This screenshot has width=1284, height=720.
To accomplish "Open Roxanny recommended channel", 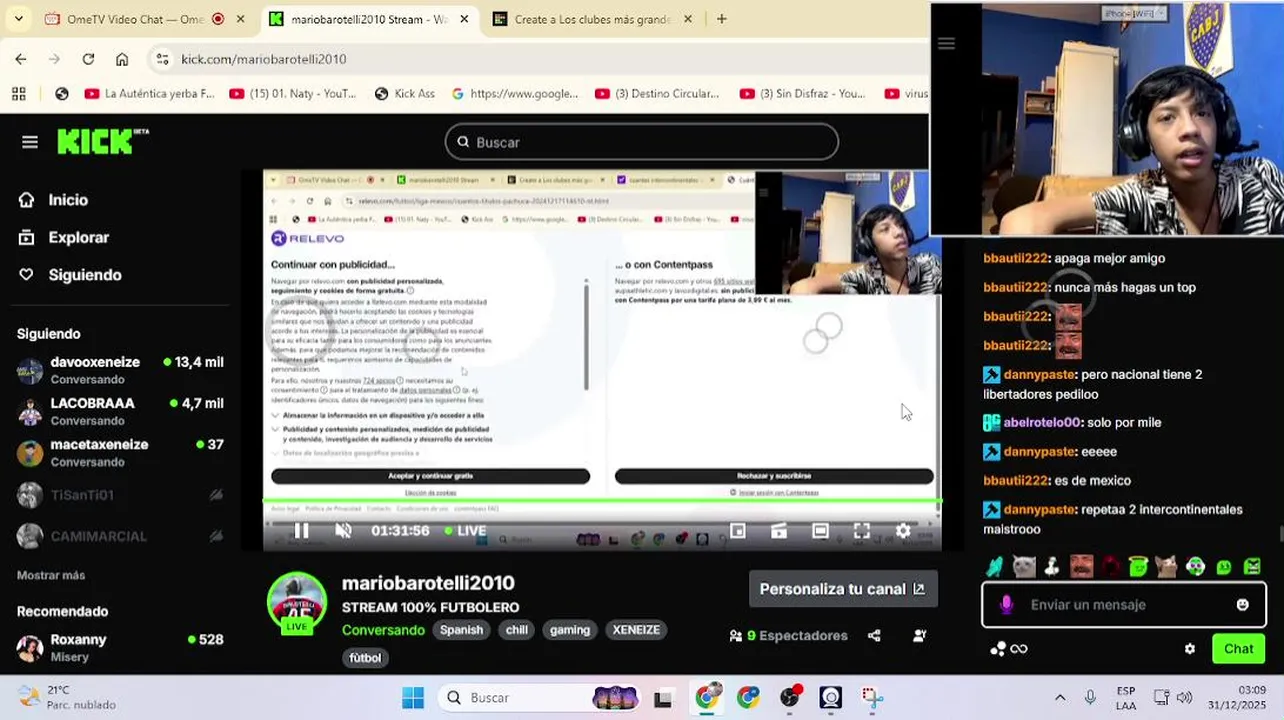I will point(120,648).
